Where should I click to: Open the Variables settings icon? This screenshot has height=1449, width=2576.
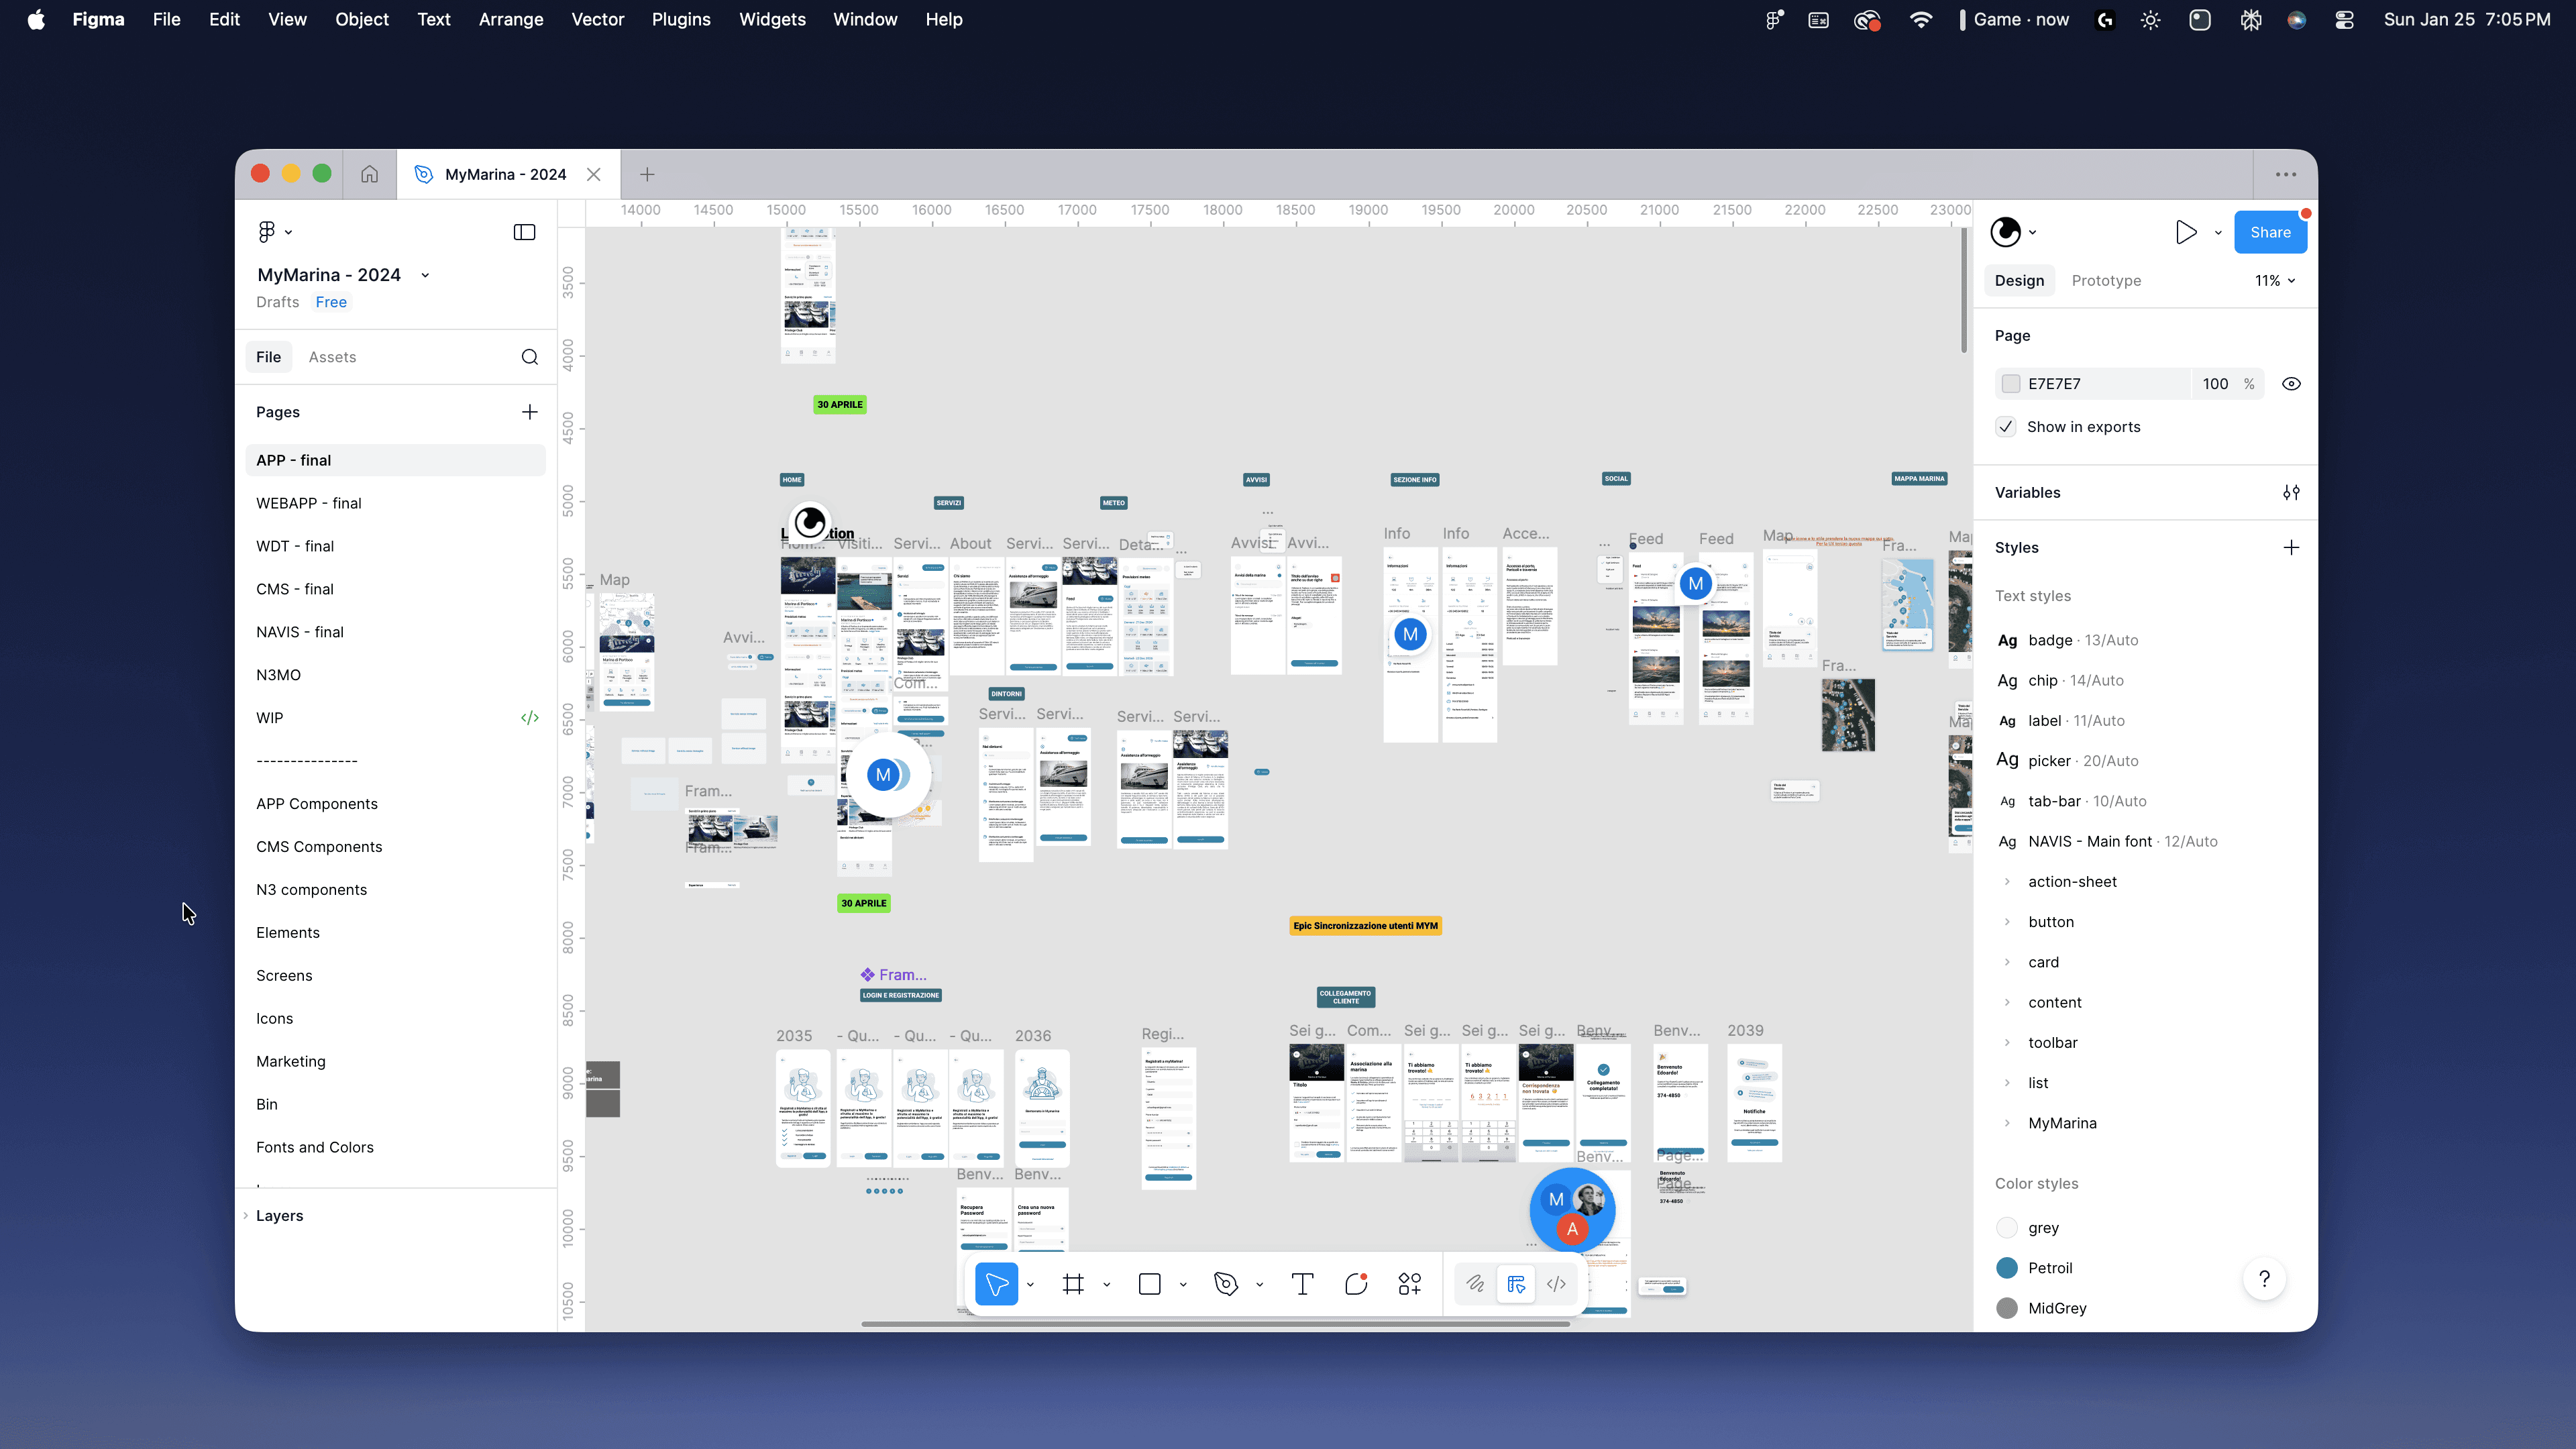click(2291, 492)
